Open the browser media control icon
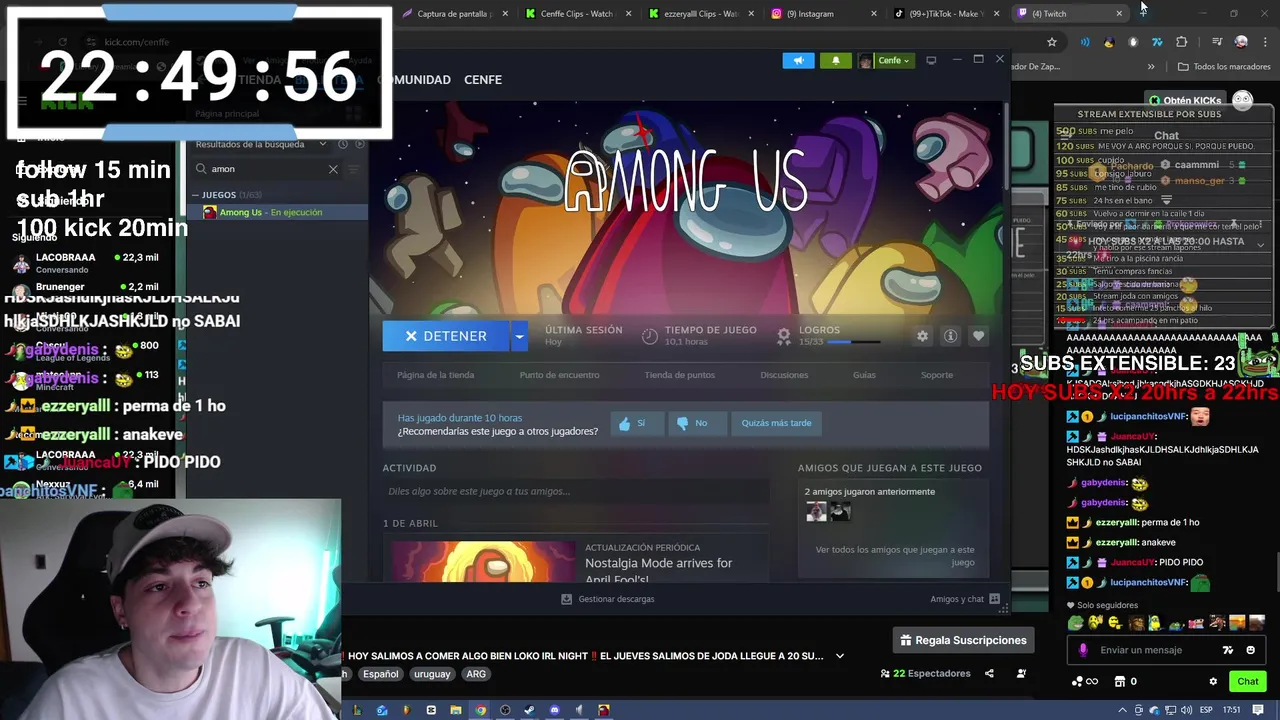 click(1217, 42)
